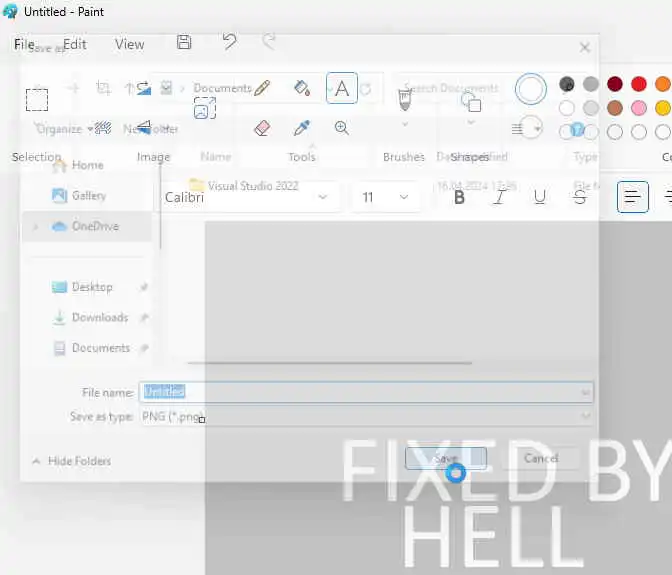Image resolution: width=672 pixels, height=575 pixels.
Task: Open the File menu
Action: point(24,44)
